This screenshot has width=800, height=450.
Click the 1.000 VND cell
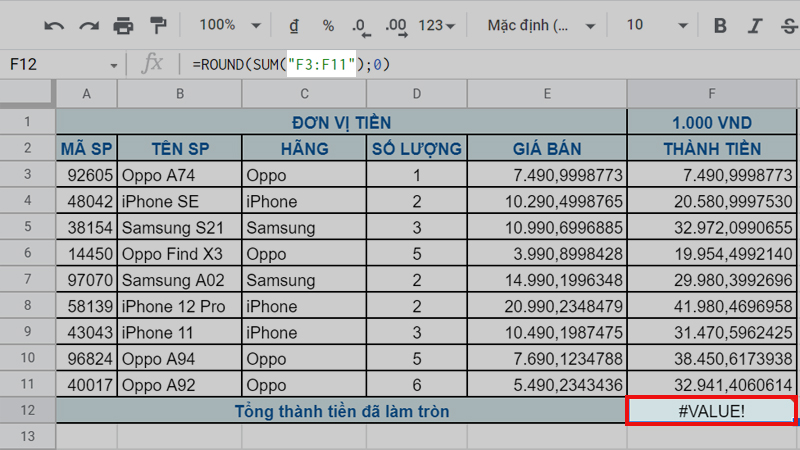712,122
